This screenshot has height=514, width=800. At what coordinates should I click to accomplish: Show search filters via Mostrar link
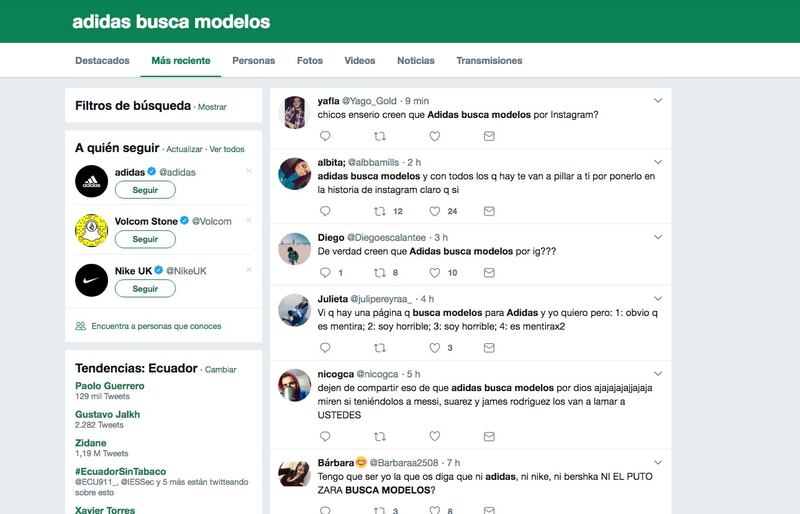pyautogui.click(x=212, y=107)
